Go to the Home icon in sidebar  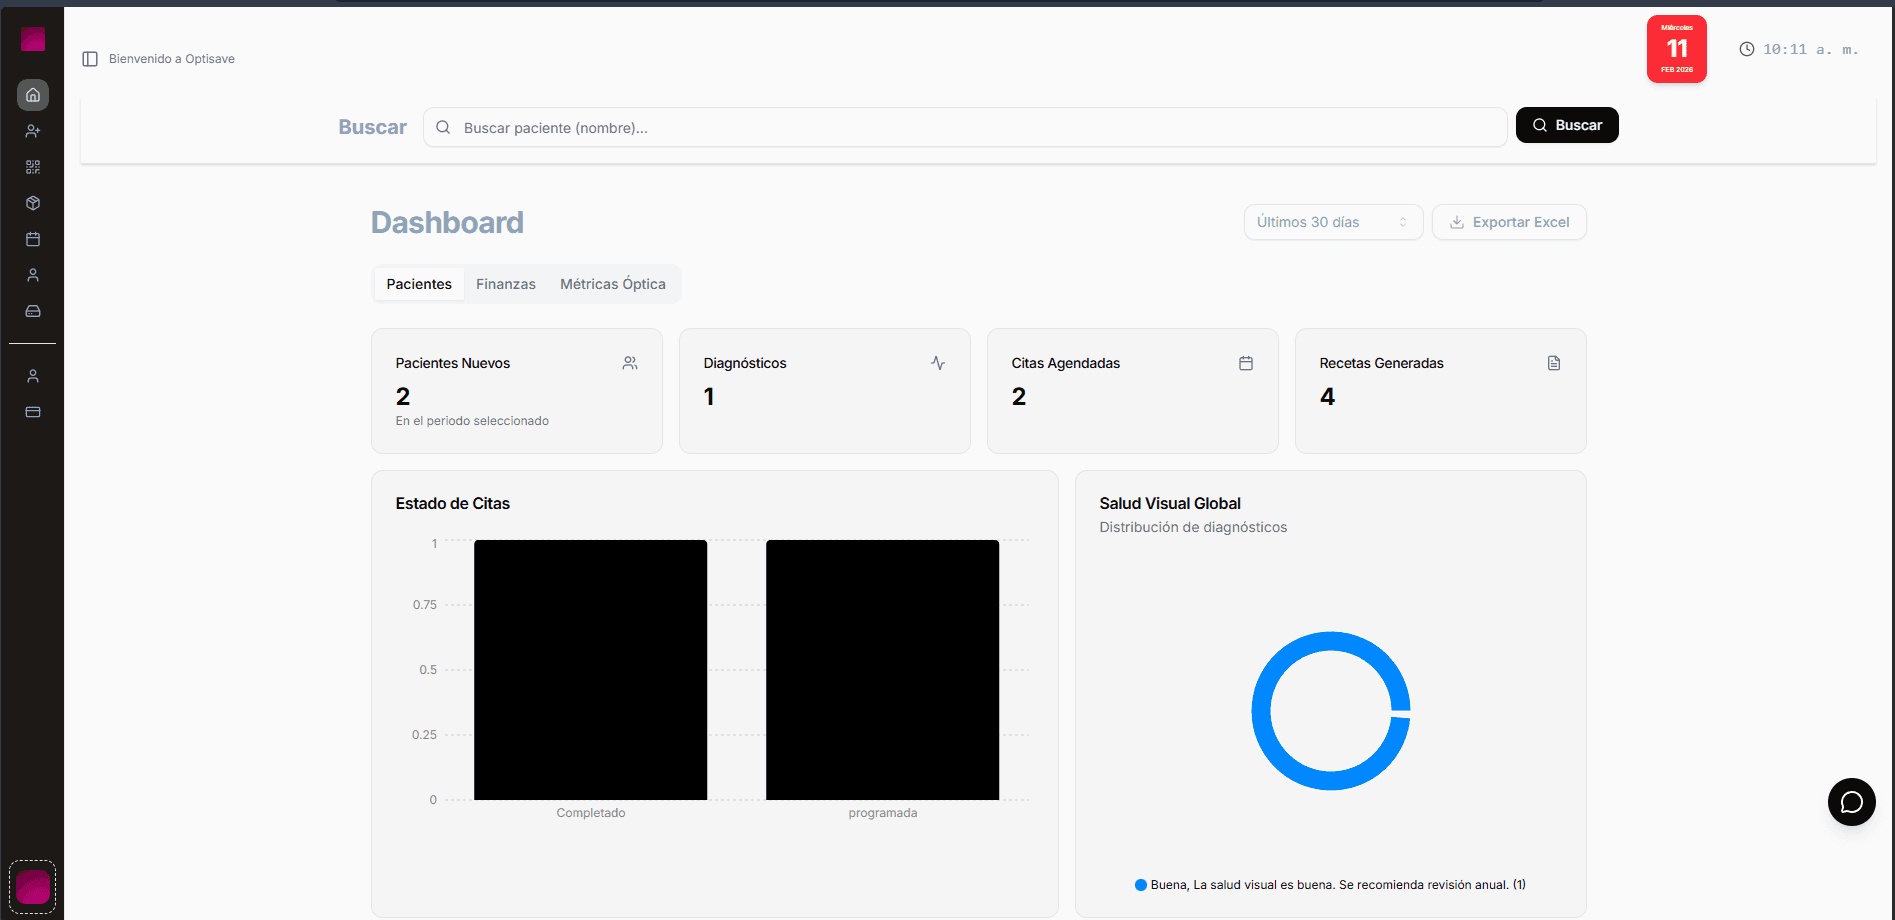coord(33,95)
